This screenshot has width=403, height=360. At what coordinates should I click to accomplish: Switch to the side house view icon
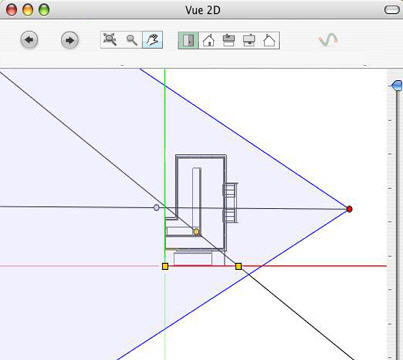269,41
